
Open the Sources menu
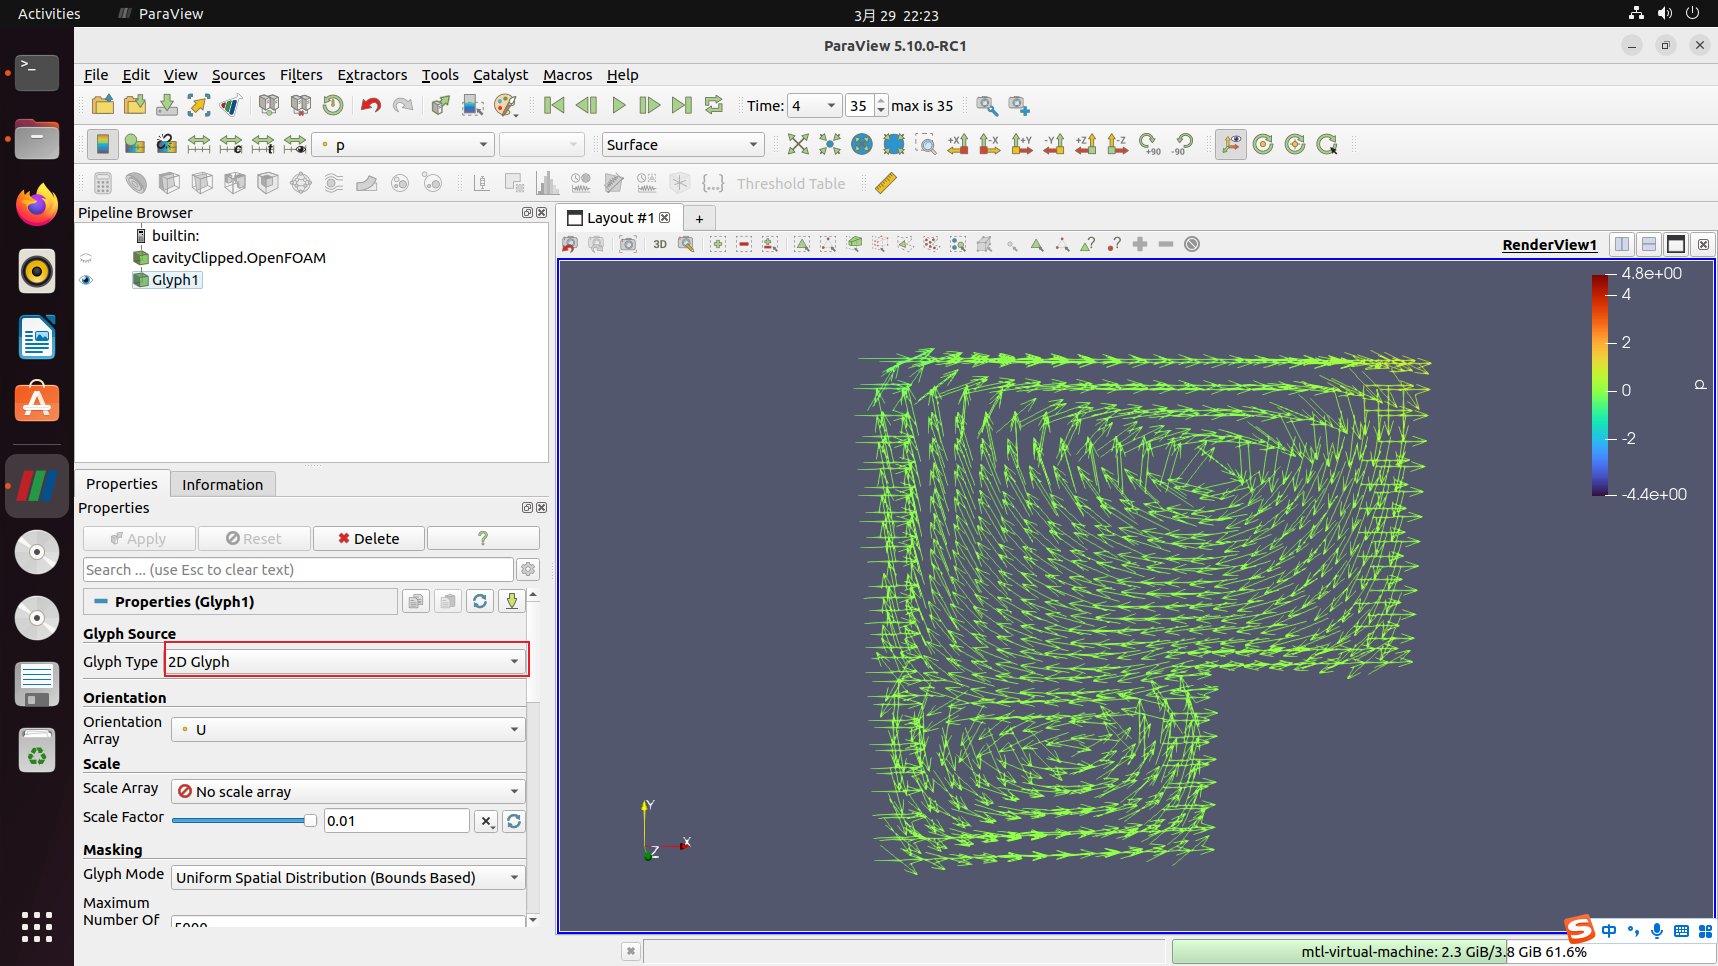click(x=238, y=75)
